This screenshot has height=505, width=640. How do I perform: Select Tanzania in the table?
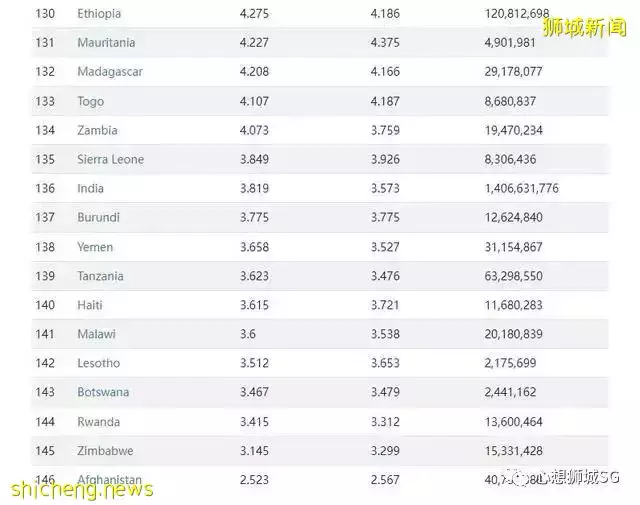[x=100, y=276]
